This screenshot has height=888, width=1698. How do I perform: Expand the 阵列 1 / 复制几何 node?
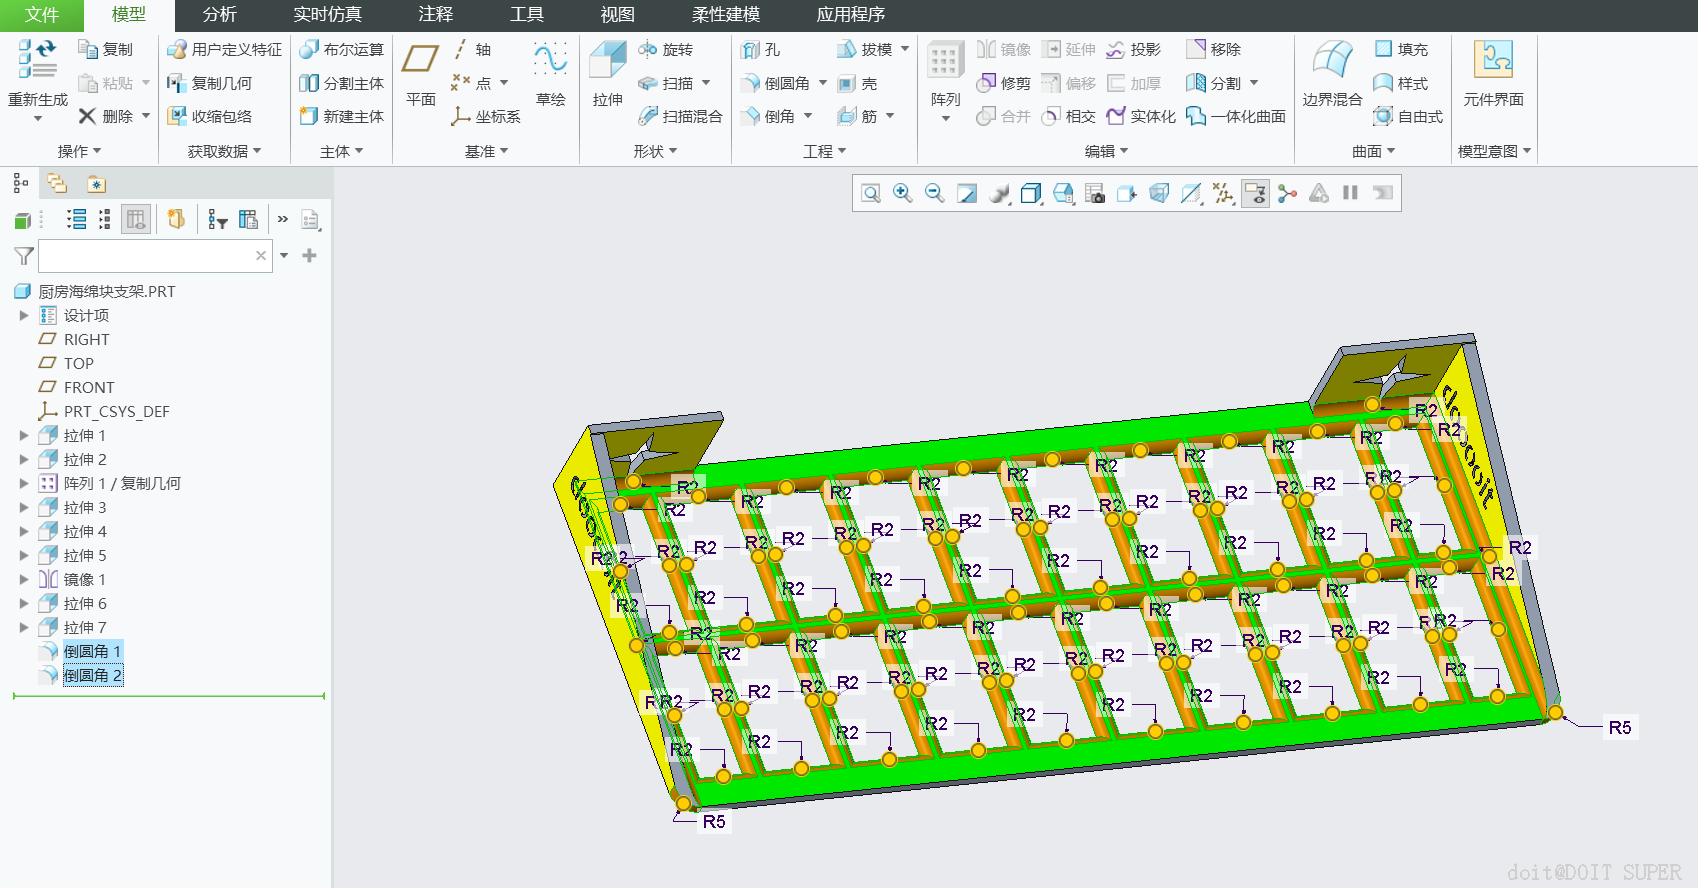click(24, 483)
